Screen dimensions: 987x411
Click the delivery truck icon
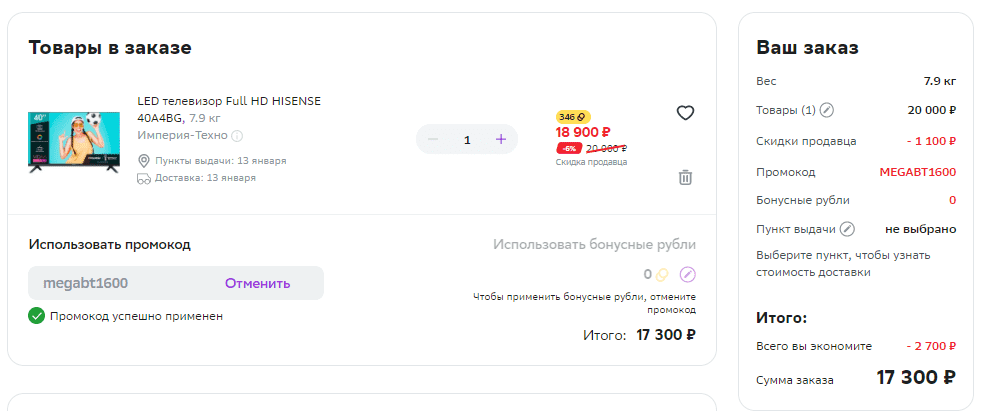click(144, 178)
